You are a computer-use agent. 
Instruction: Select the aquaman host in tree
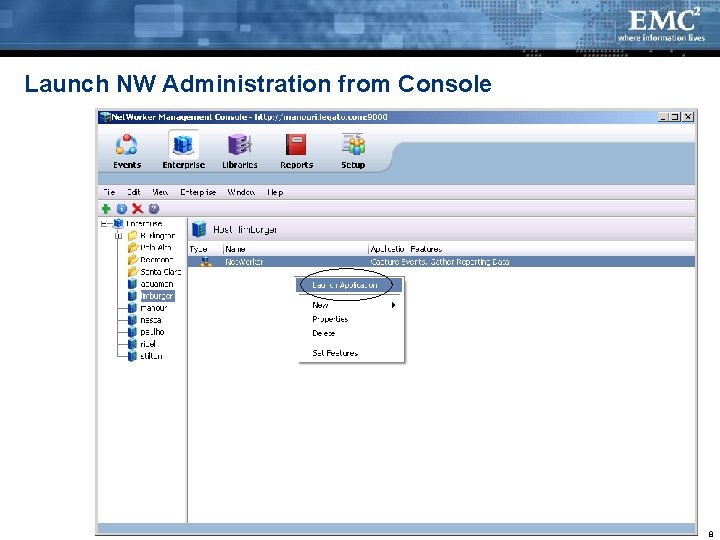point(157,284)
